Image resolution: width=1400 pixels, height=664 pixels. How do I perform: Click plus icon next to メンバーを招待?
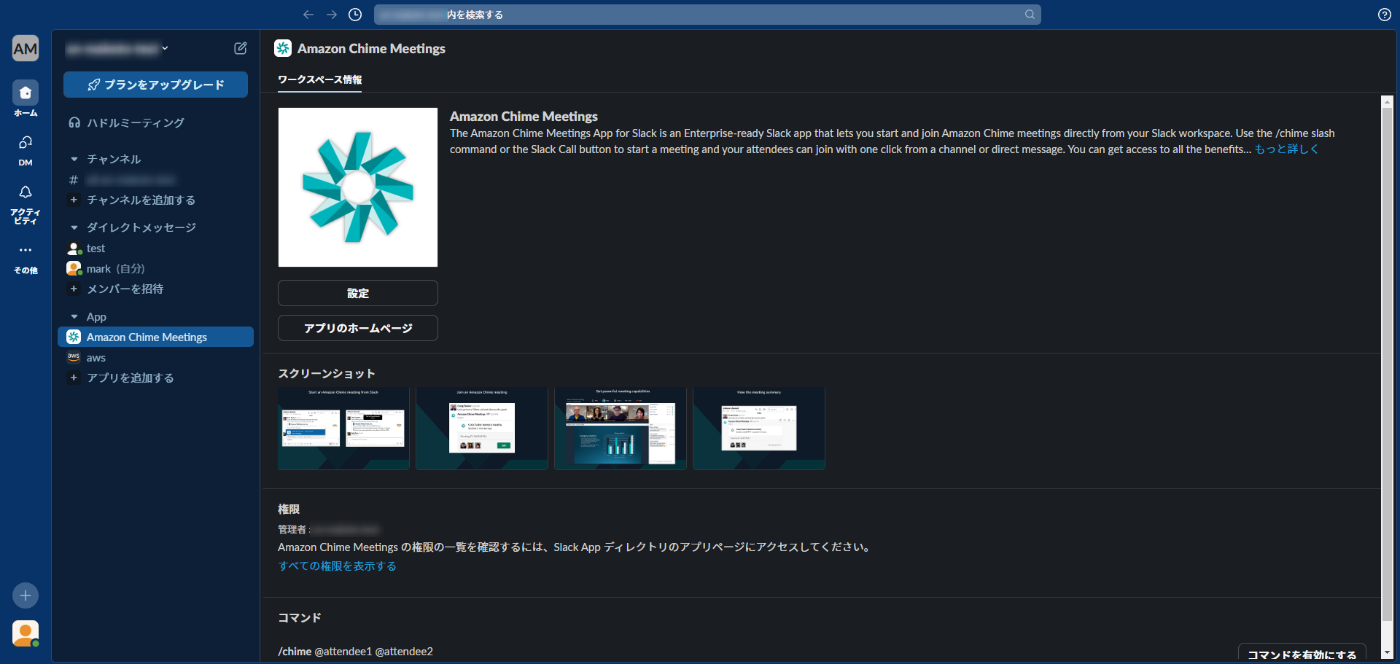point(73,289)
